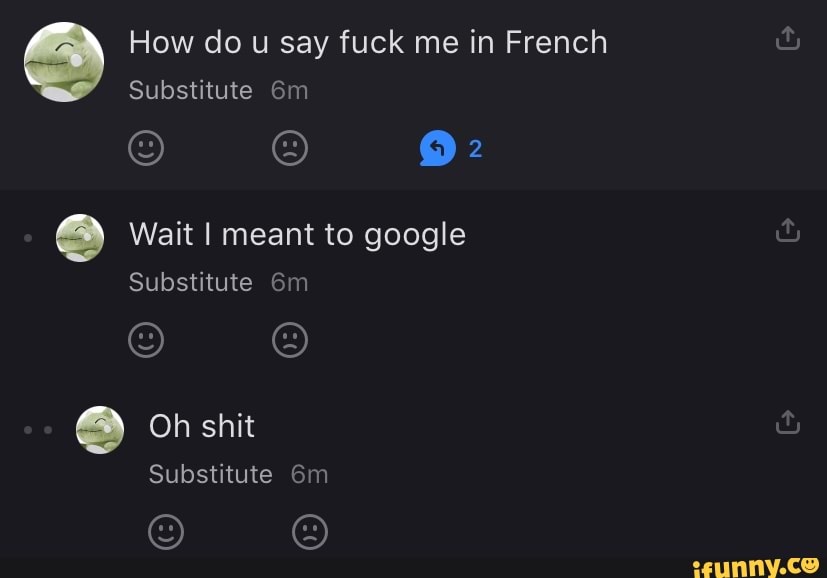
Task: Open the blue replies bubble icon
Action: click(x=438, y=149)
